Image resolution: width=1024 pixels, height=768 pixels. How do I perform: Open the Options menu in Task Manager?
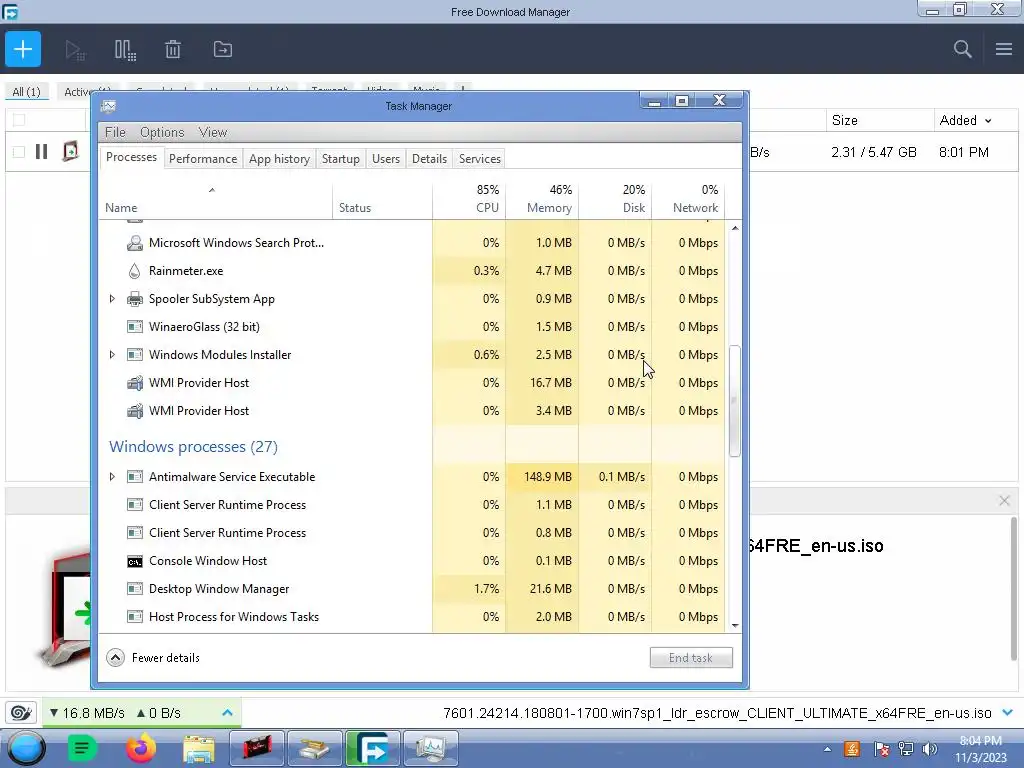click(x=162, y=132)
